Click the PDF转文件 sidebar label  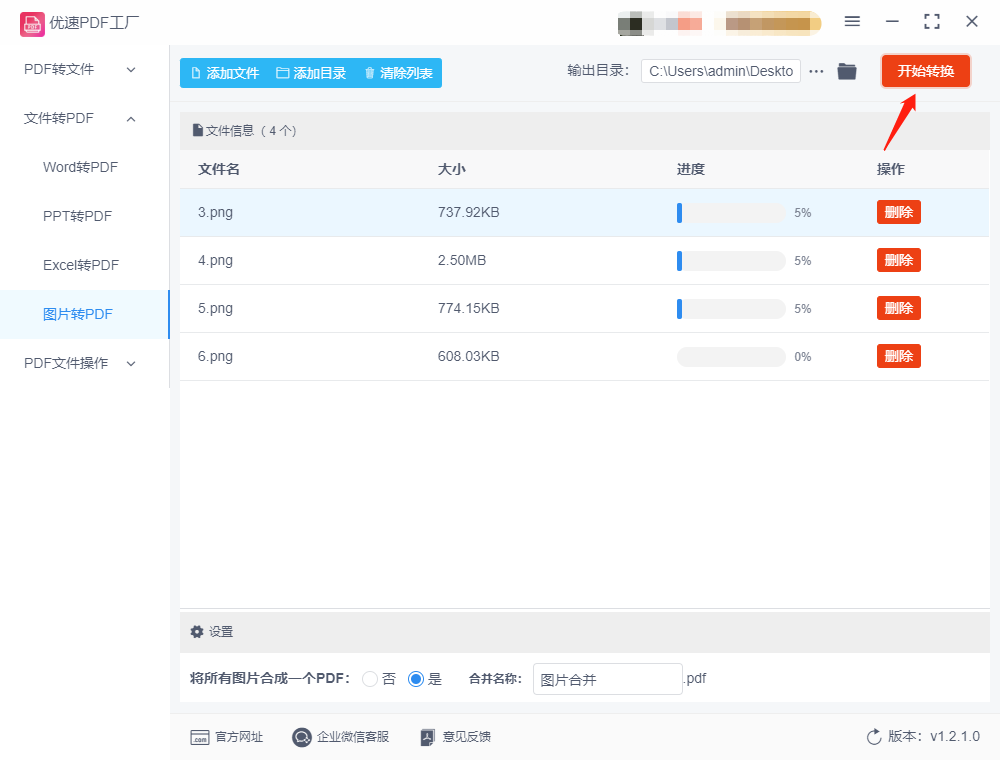[x=59, y=69]
